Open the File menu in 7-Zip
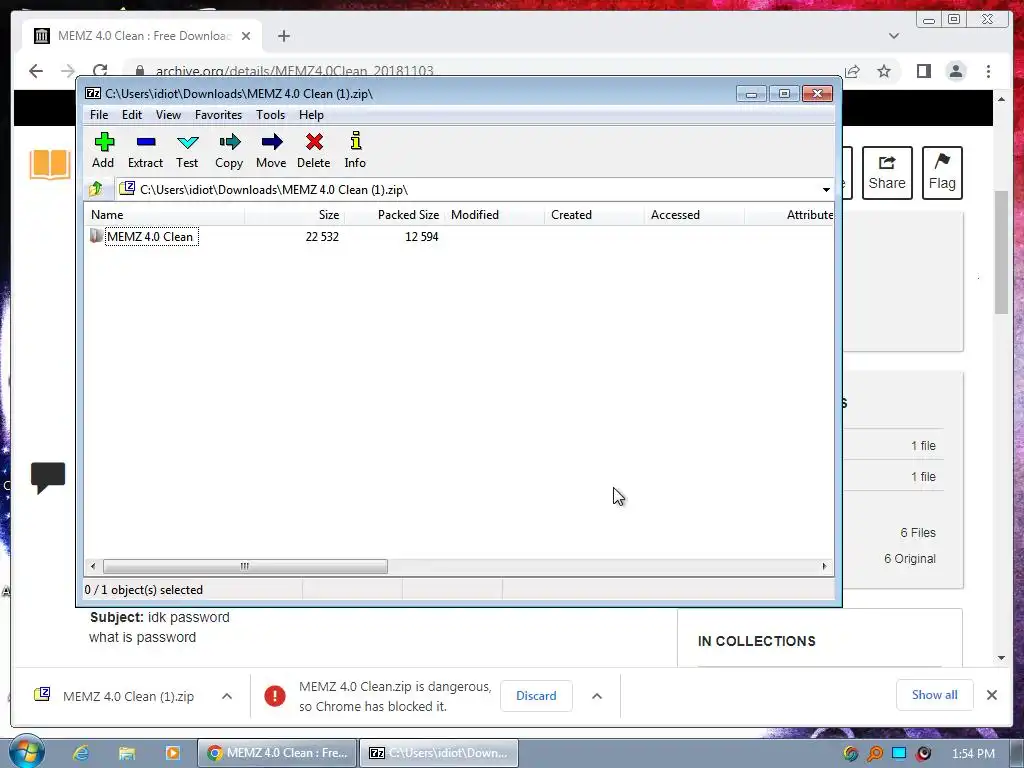The width and height of the screenshot is (1024, 768). (x=99, y=115)
